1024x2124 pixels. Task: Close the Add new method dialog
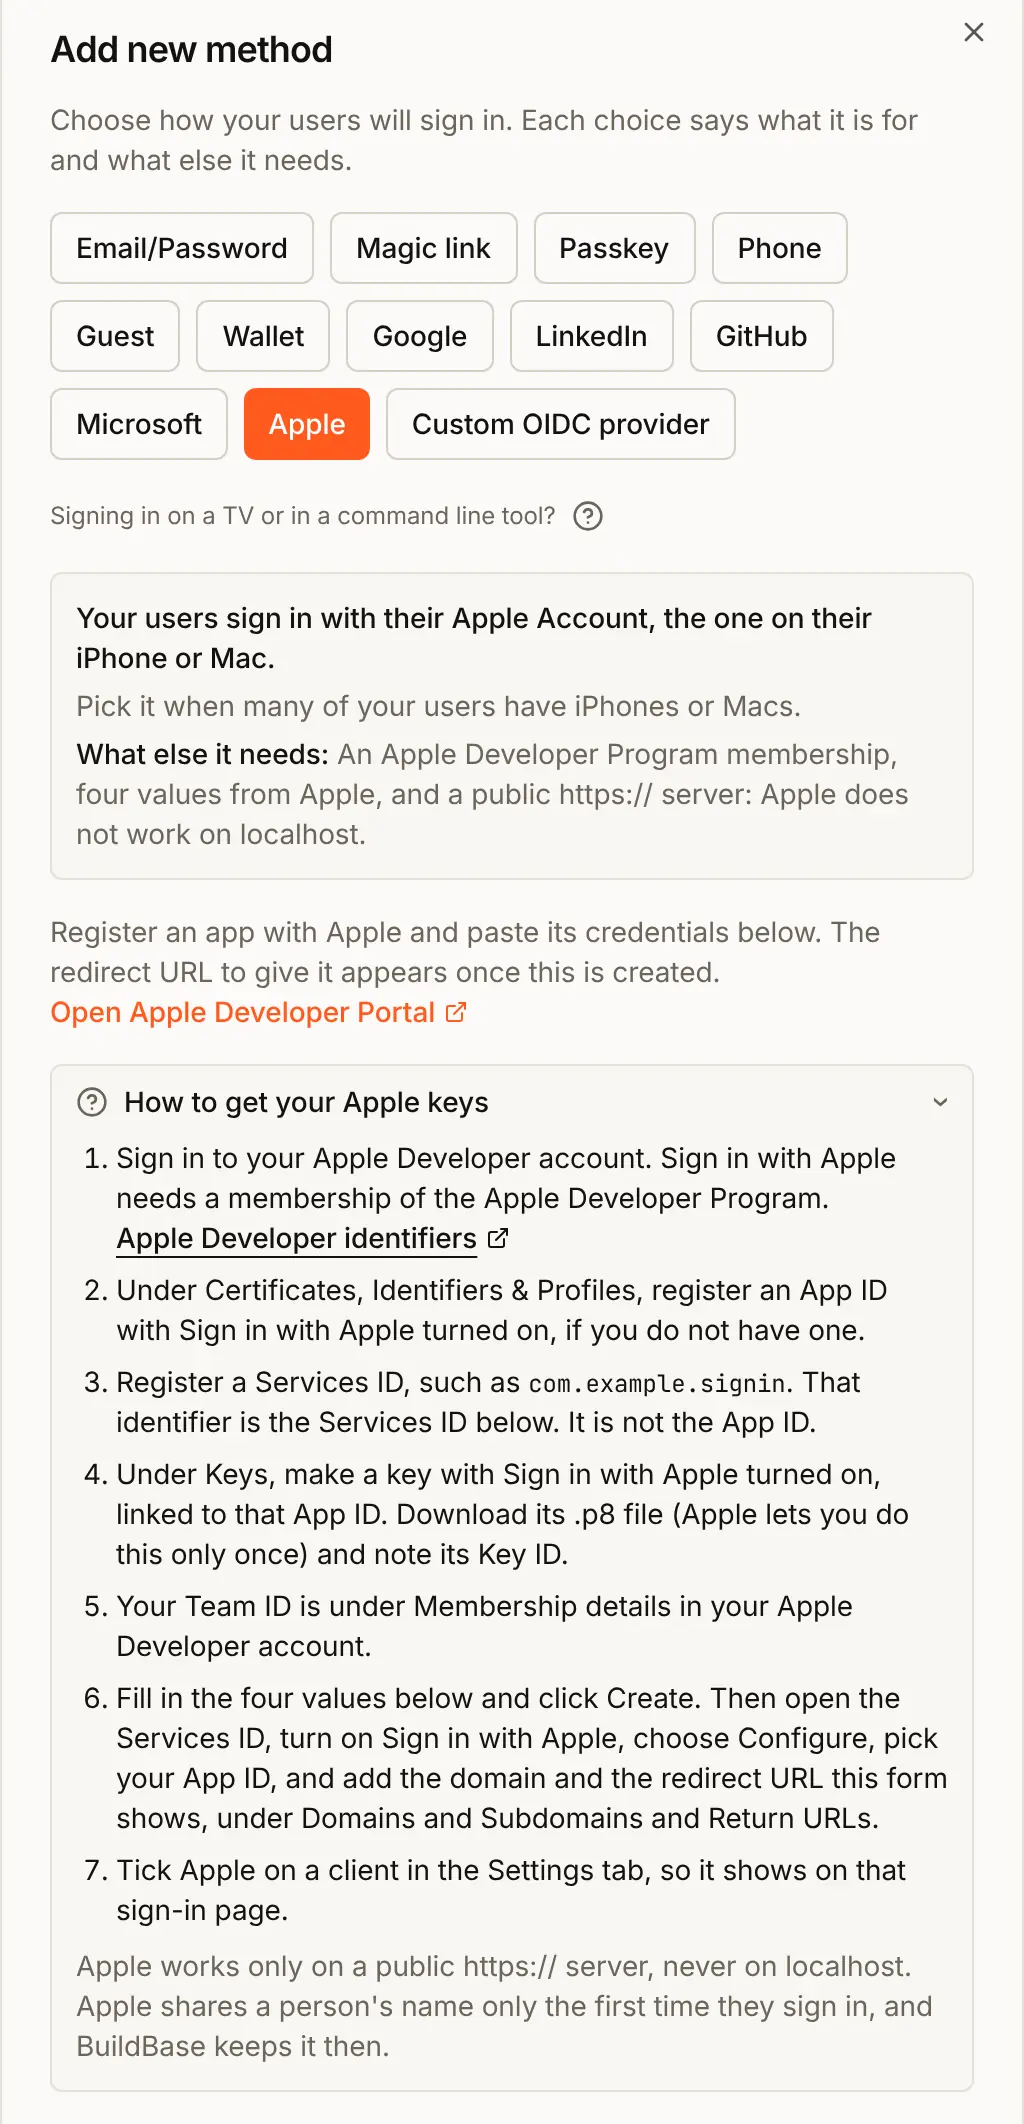click(974, 32)
